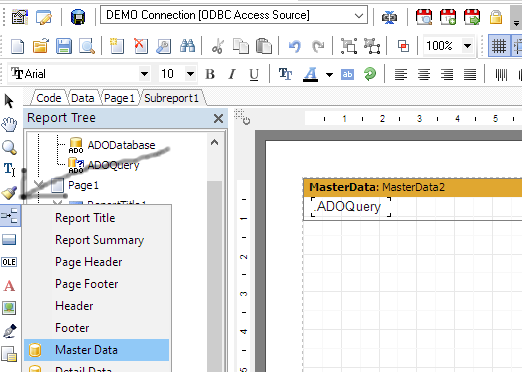Viewport: 522px width, 372px height.
Task: Select the Zoom magnifier tool
Action: [x=9, y=147]
